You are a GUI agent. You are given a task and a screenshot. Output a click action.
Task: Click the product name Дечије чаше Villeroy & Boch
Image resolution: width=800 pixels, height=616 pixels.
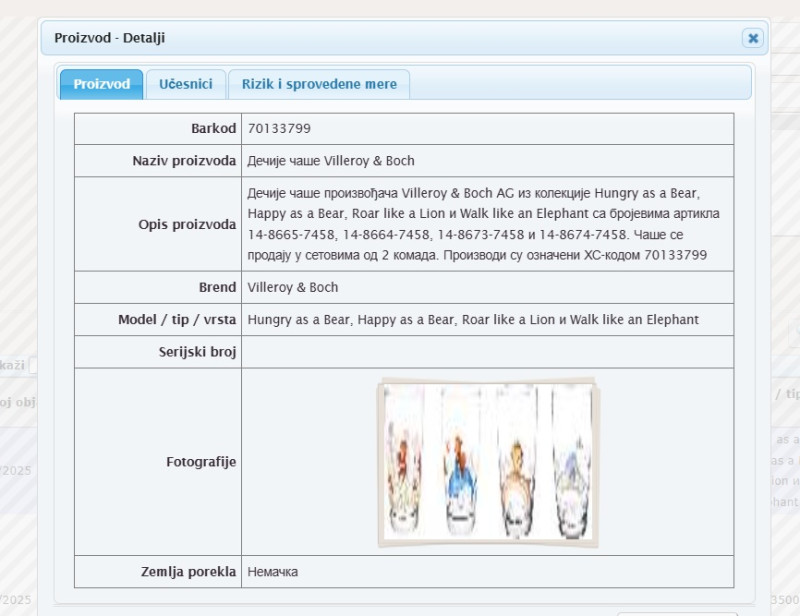coord(331,161)
